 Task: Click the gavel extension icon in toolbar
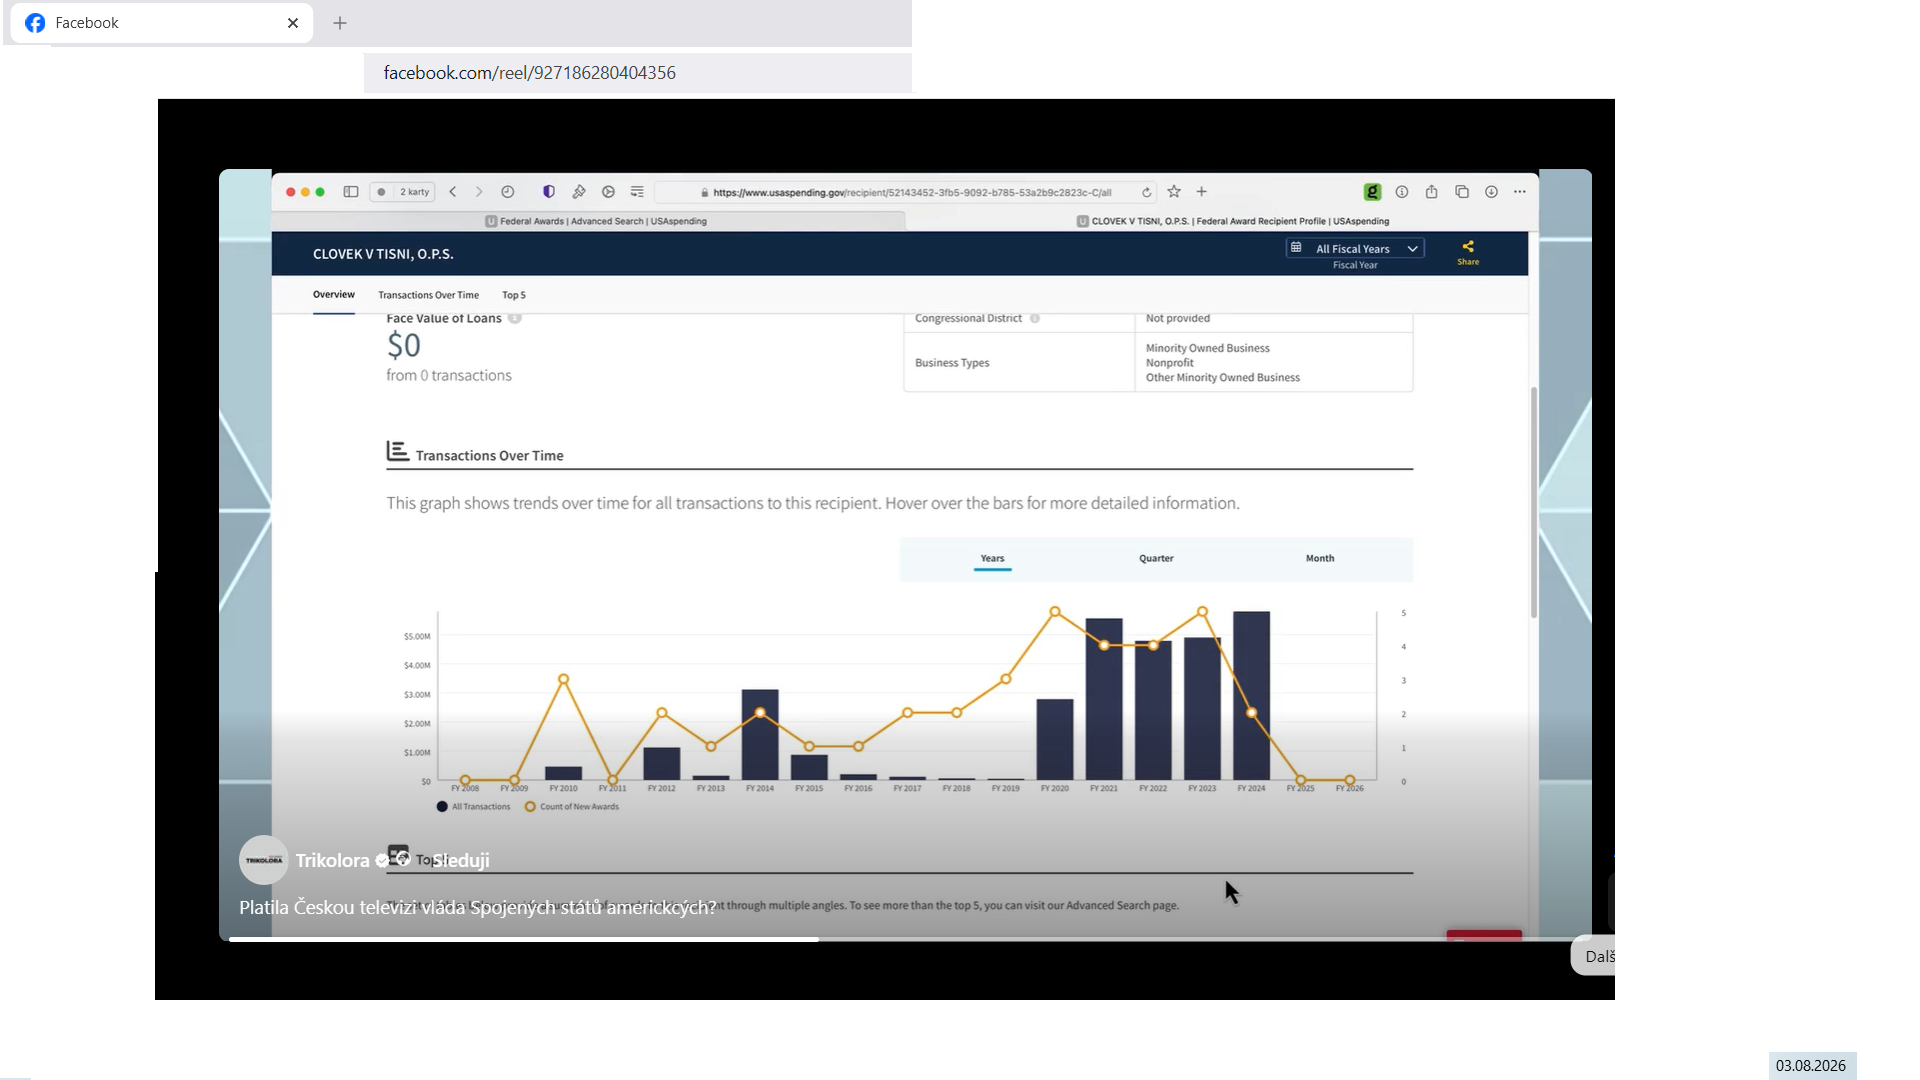[579, 192]
